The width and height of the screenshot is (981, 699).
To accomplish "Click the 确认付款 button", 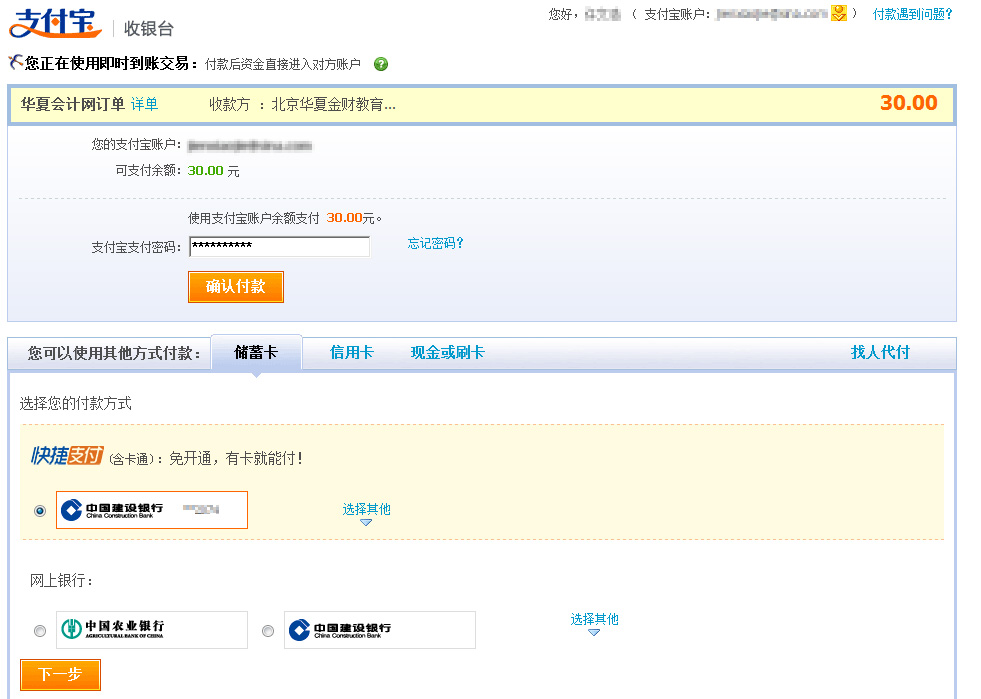I will click(x=236, y=287).
